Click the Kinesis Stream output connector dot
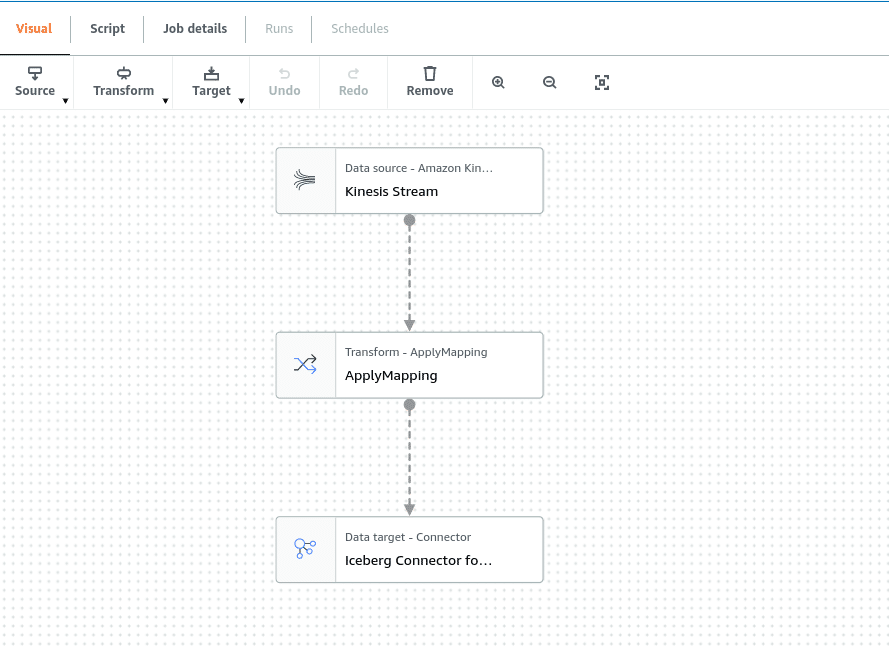Screen dimensions: 889x647 tap(409, 220)
